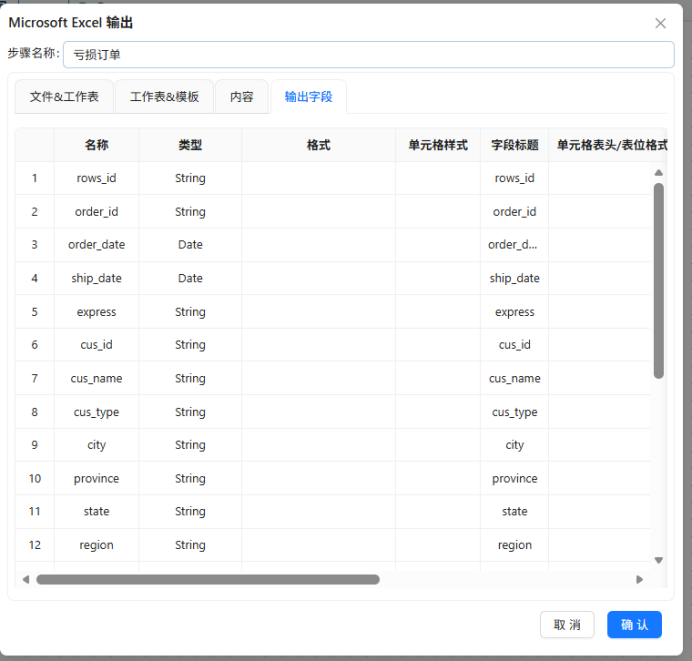Select the cus_type name cell
The height and width of the screenshot is (661, 692).
[97, 412]
